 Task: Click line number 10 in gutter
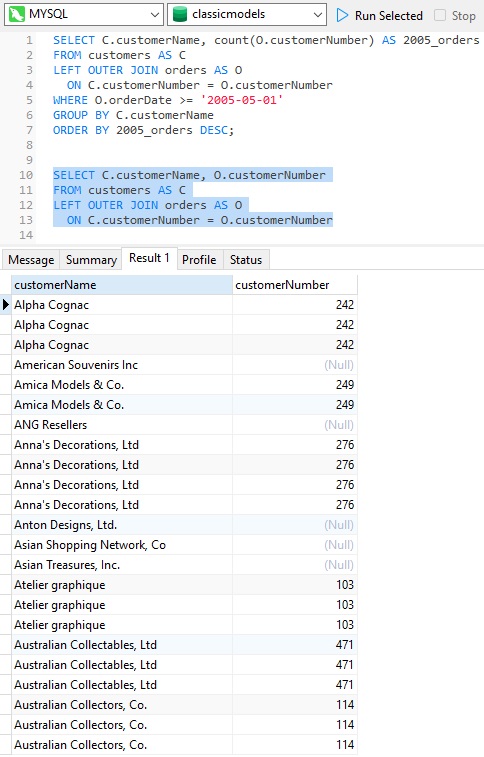coord(26,175)
